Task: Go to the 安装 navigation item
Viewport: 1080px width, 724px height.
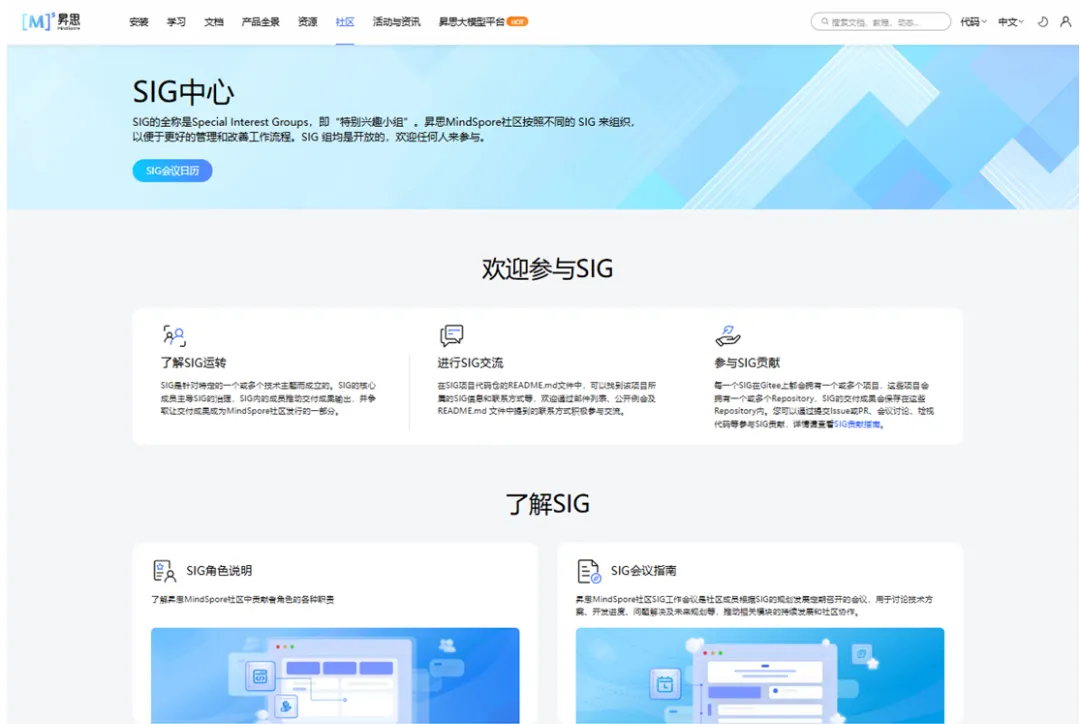Action: 139,22
